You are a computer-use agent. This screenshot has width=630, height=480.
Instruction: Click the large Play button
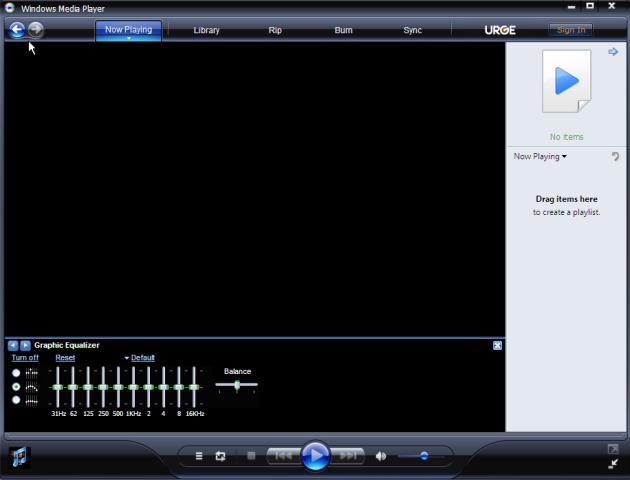pos(315,455)
